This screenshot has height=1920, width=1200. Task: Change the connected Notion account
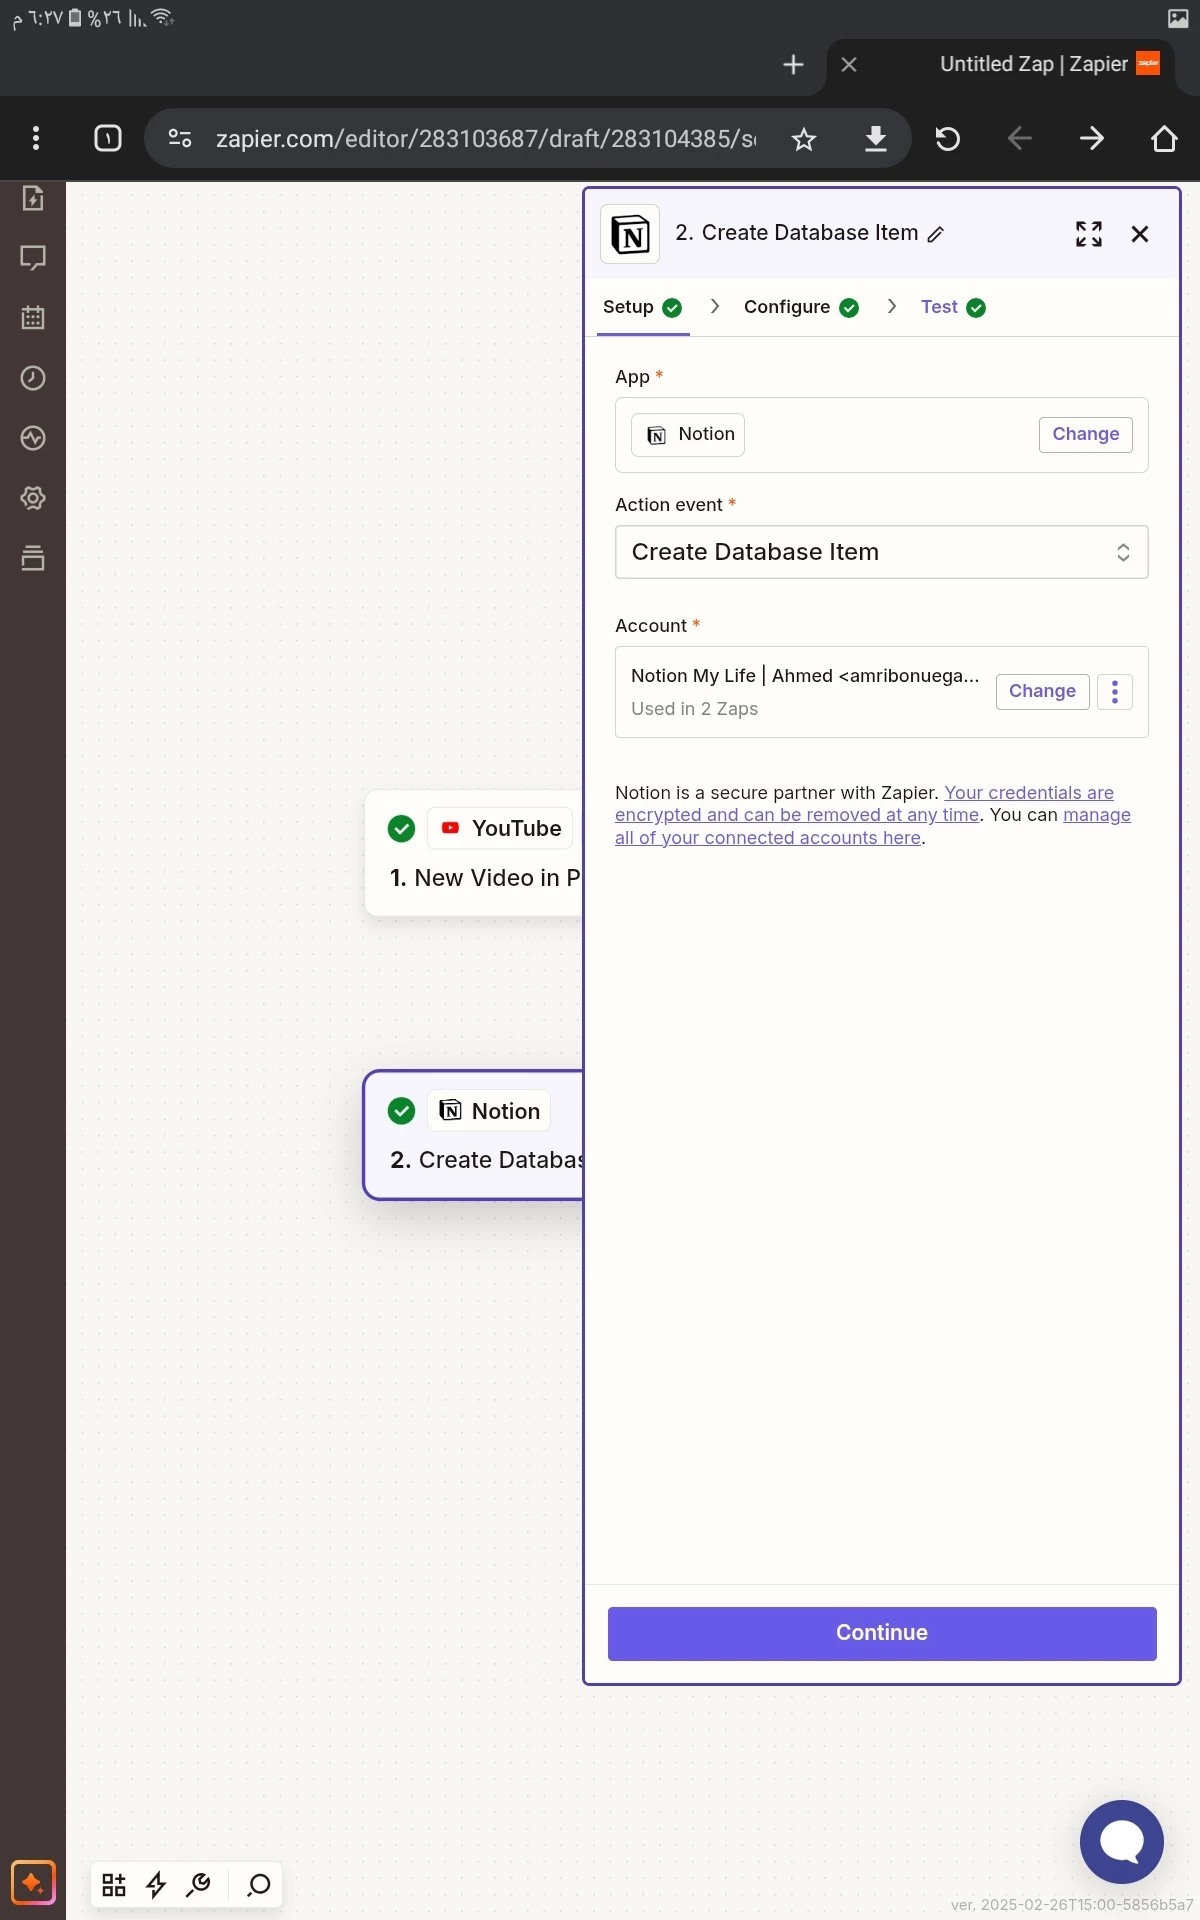pyautogui.click(x=1042, y=691)
